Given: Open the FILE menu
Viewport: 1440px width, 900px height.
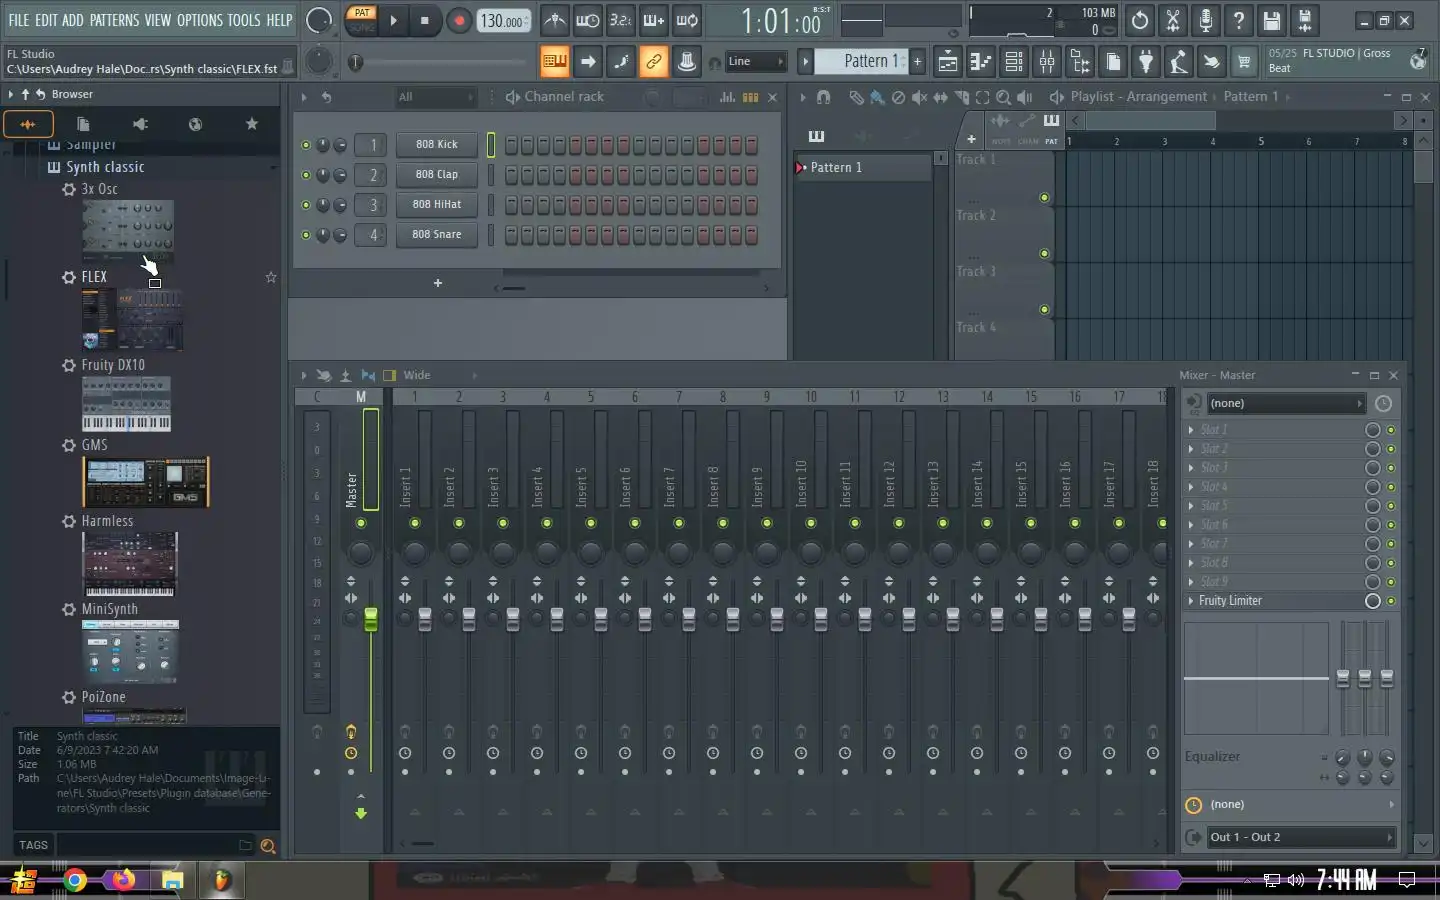Looking at the screenshot, I should point(18,20).
